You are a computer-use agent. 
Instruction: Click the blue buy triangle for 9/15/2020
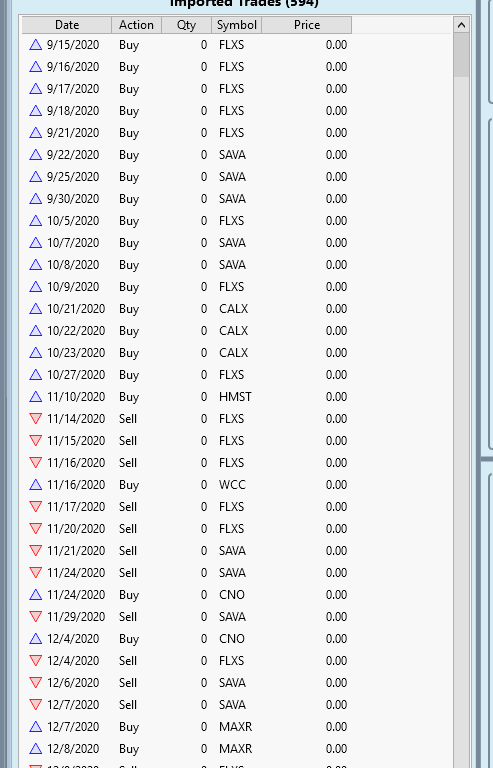(x=35, y=45)
